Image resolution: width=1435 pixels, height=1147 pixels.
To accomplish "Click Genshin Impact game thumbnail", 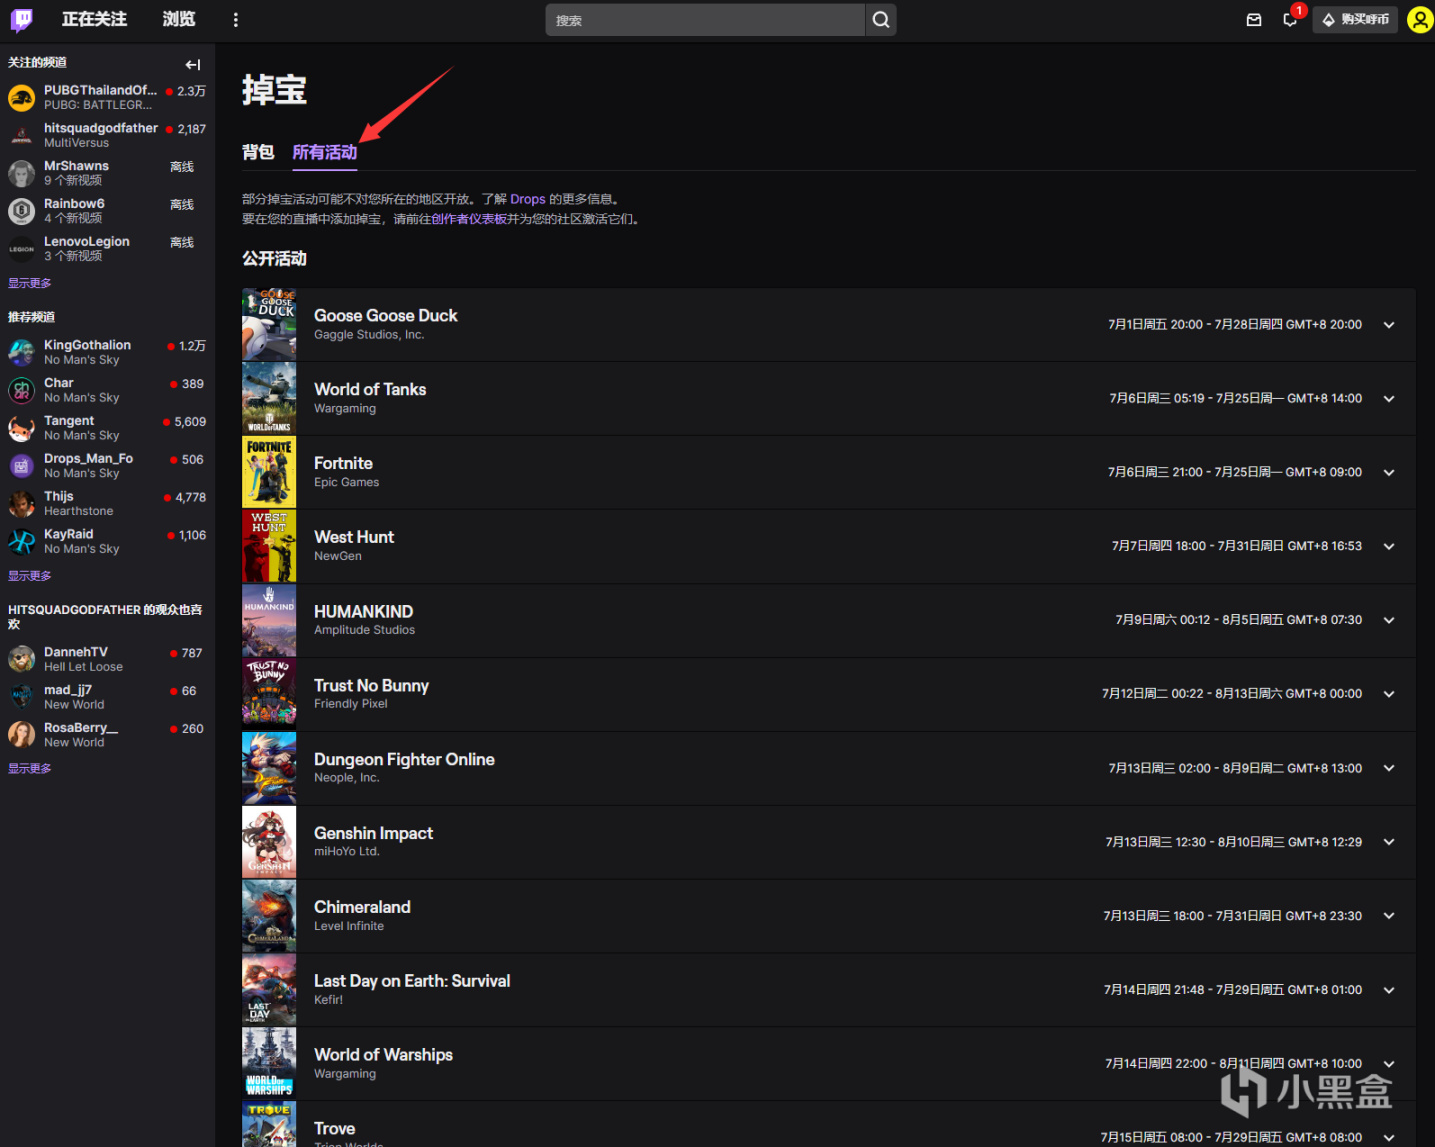I will click(269, 842).
